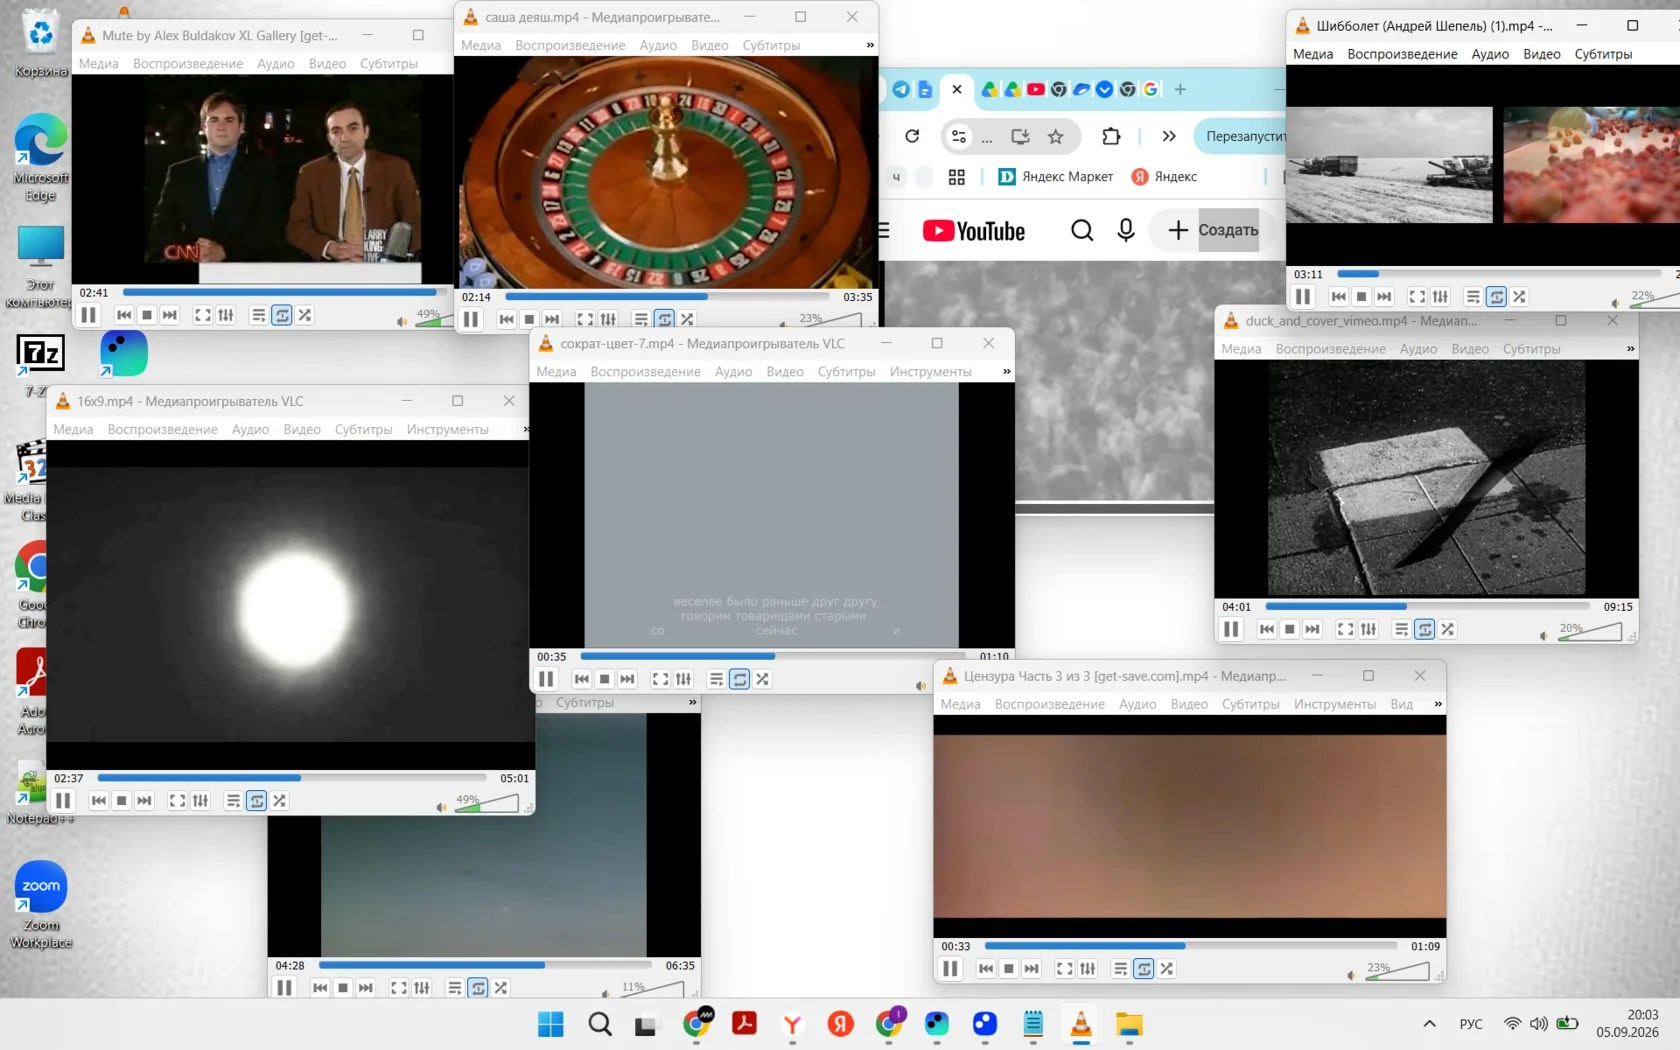
Task: Toggle loop mode in Шибболет window
Action: [1496, 297]
